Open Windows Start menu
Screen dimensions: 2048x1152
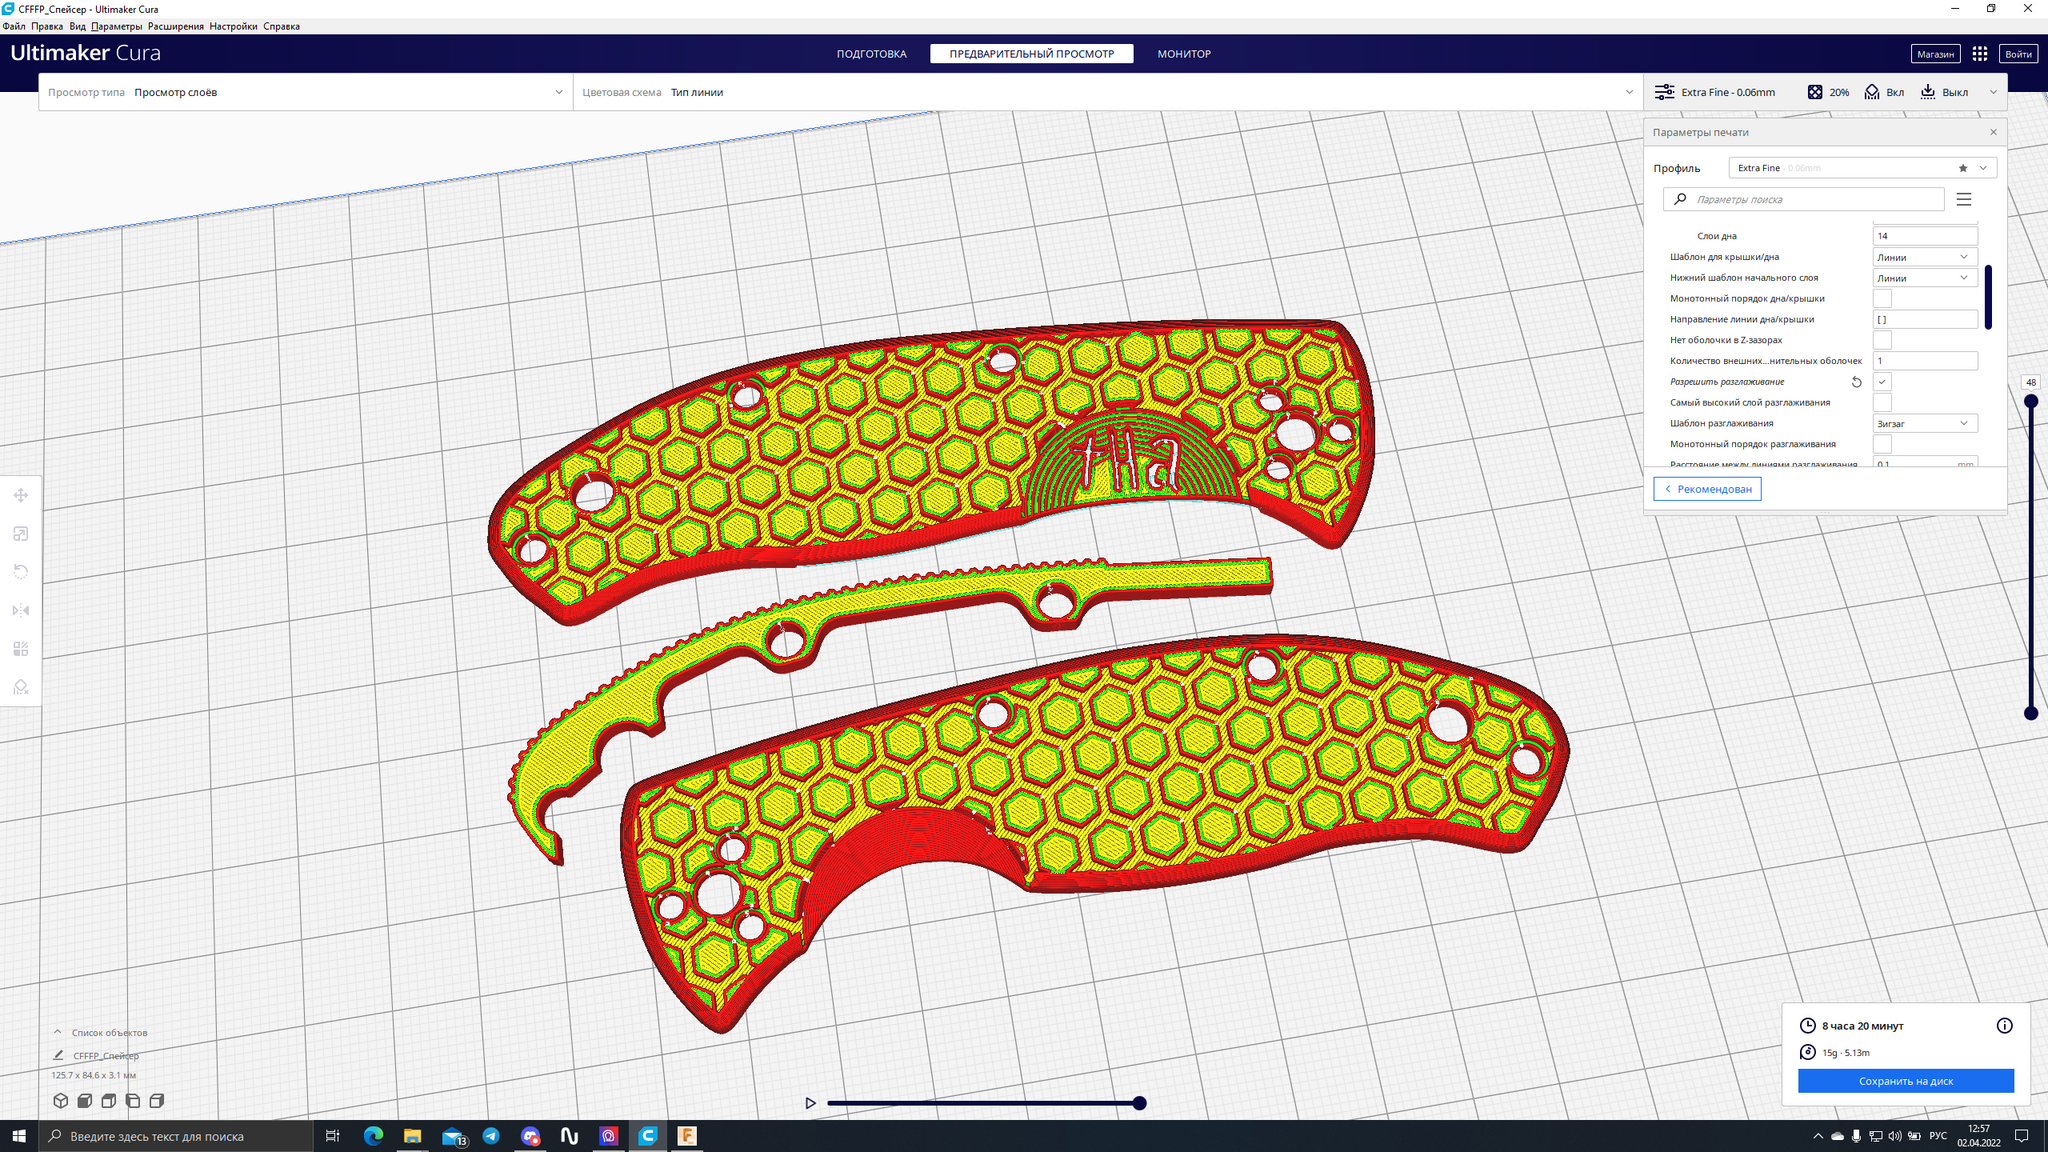19,1136
